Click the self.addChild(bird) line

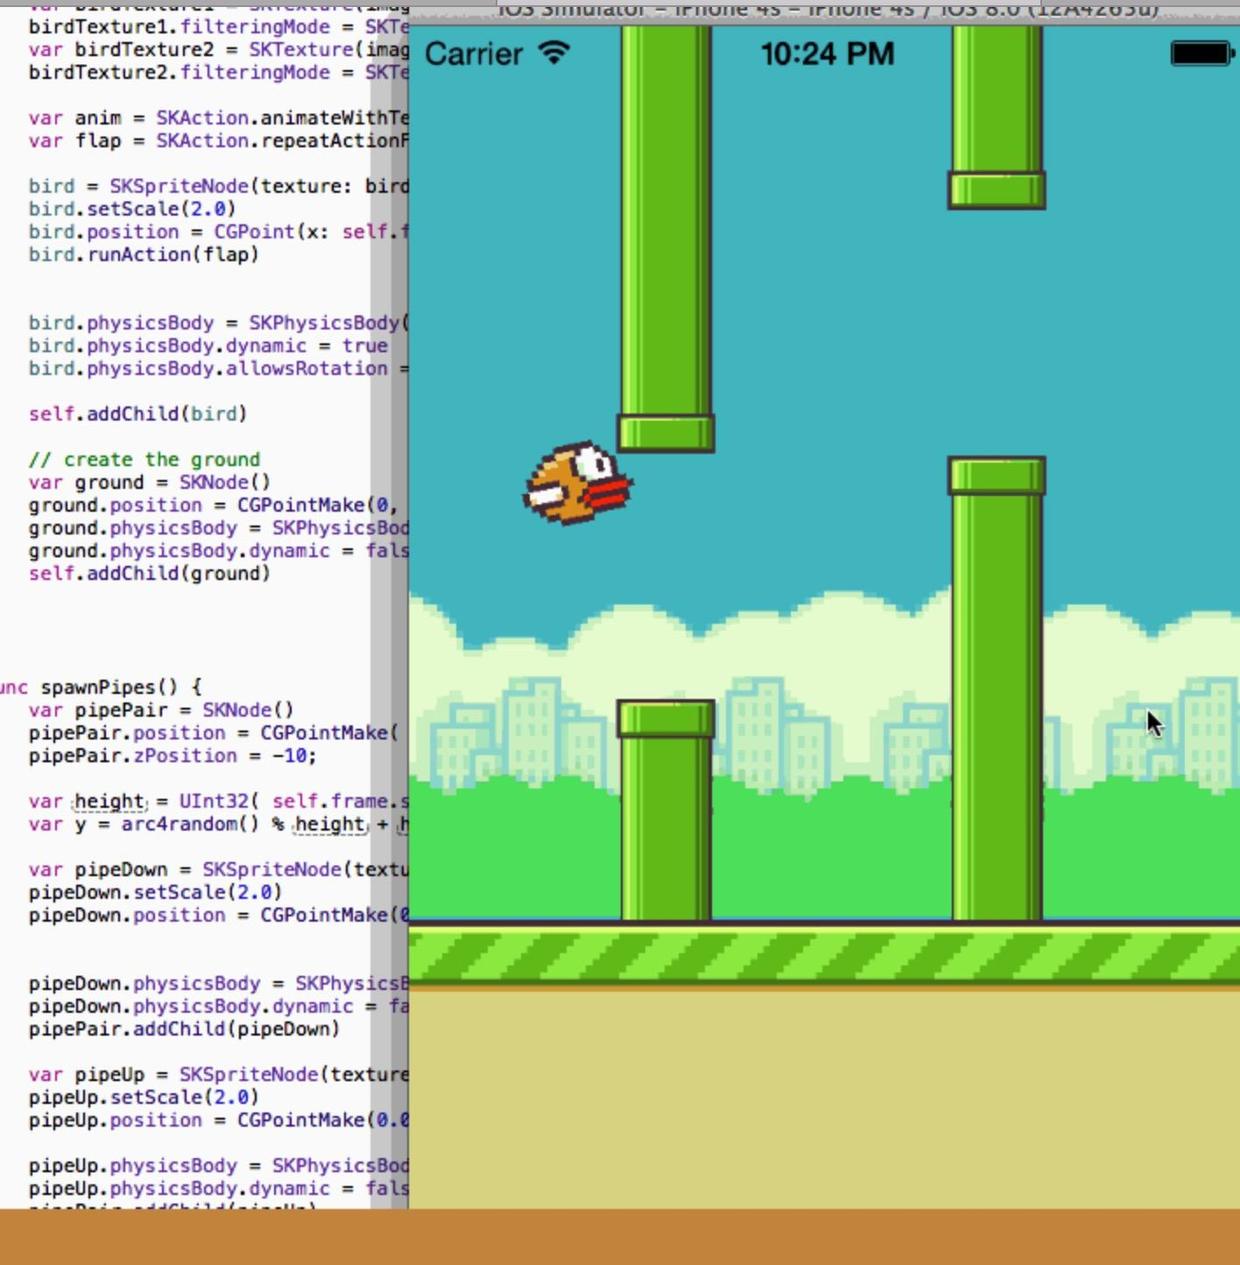(x=137, y=413)
